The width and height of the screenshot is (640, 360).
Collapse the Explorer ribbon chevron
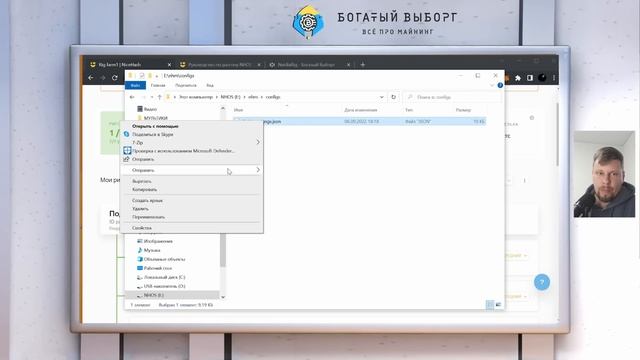[492, 85]
